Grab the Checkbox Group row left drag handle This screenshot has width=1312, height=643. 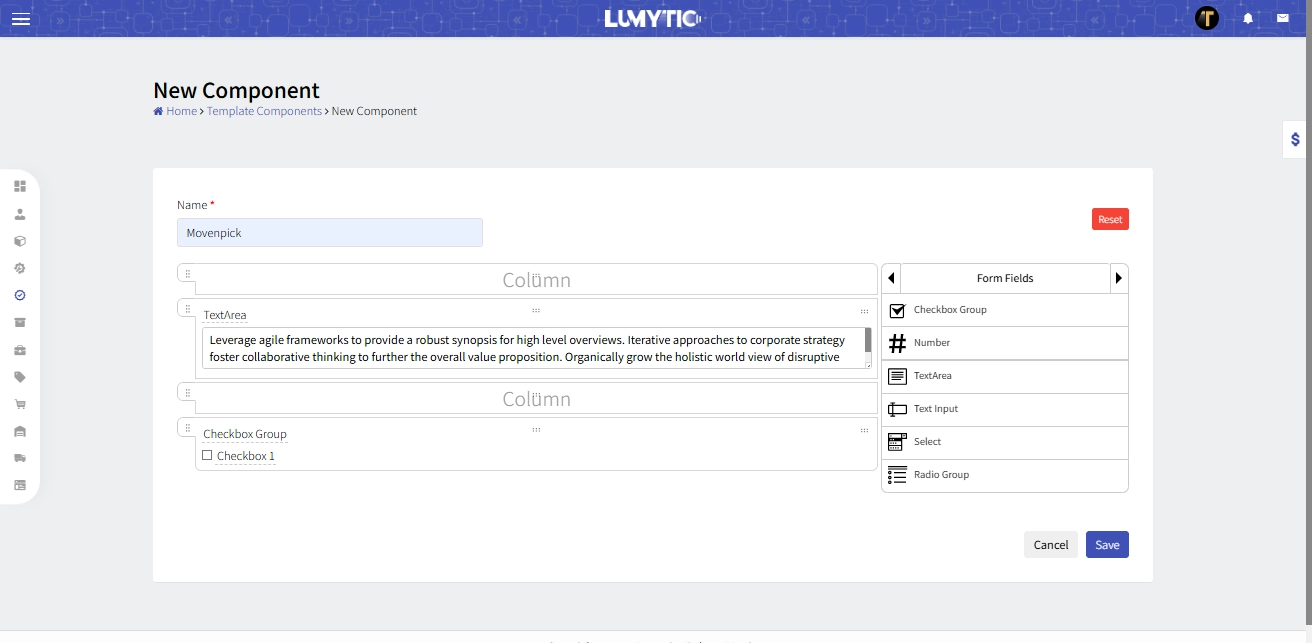click(x=187, y=427)
